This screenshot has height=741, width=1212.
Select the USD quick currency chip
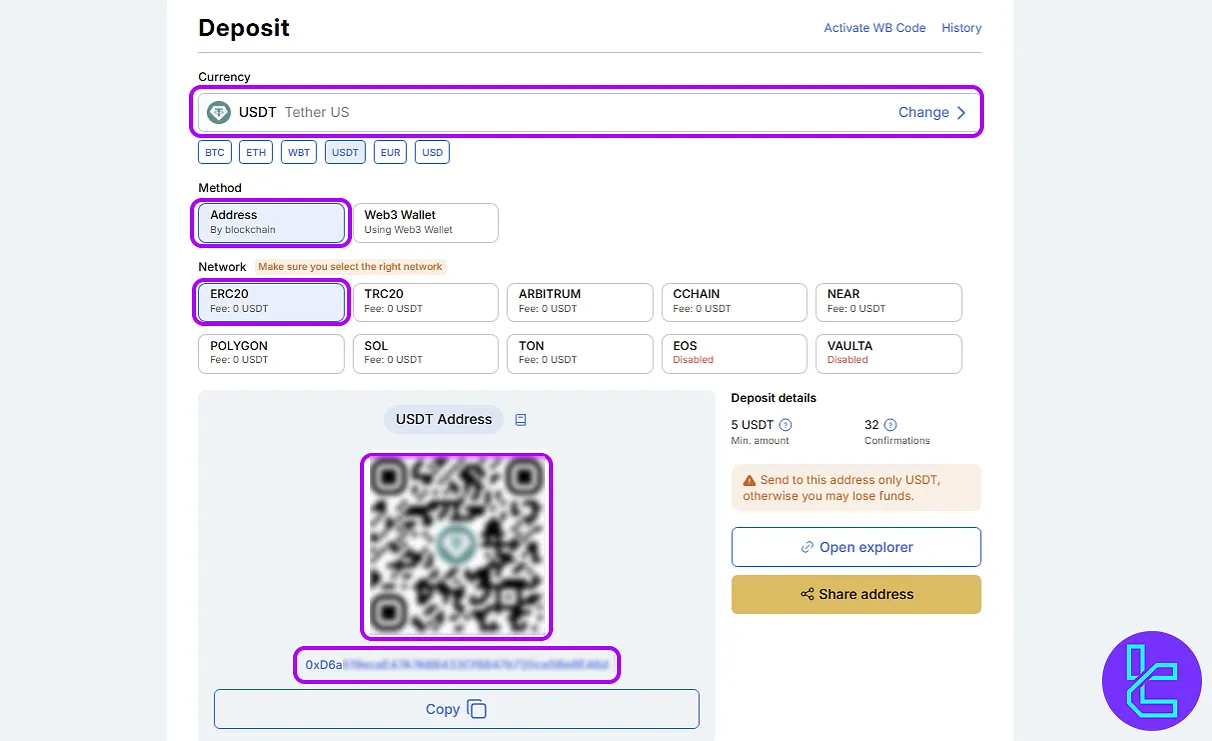click(432, 153)
